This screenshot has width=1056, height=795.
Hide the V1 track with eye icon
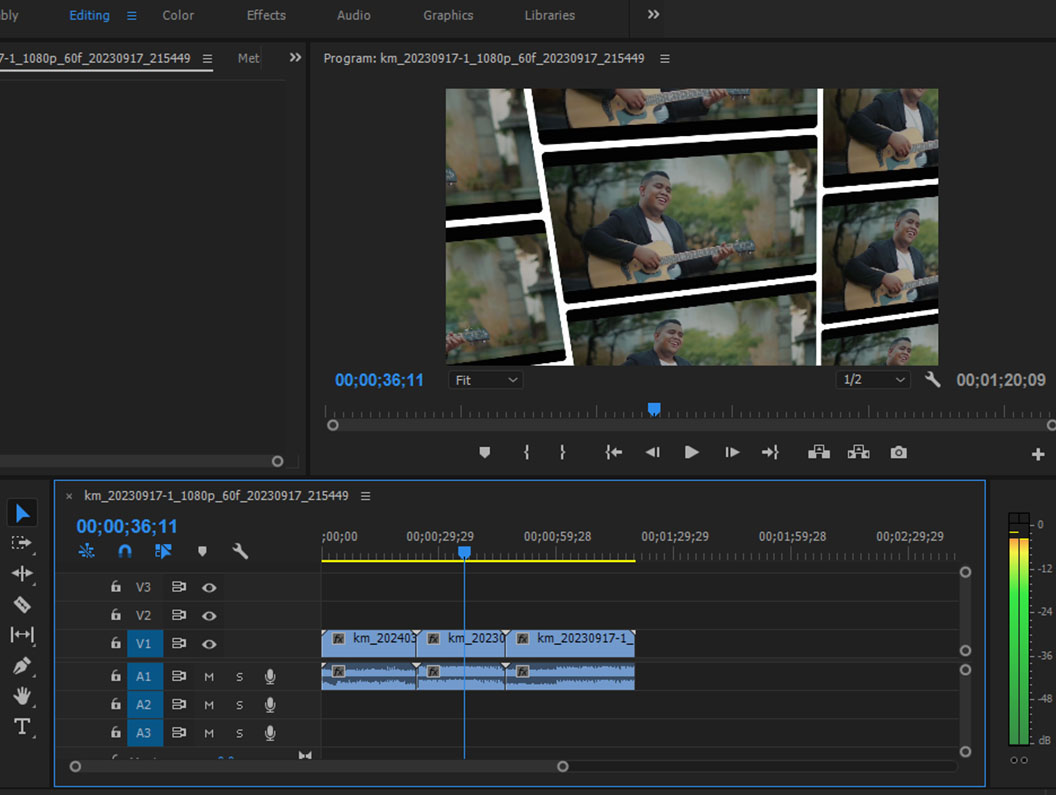(209, 644)
